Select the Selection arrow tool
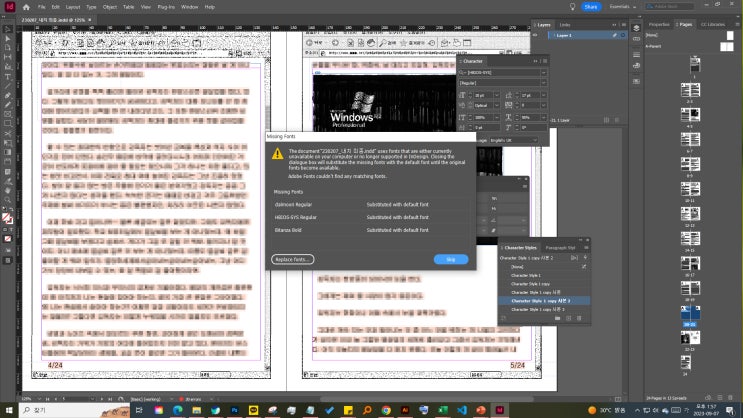This screenshot has width=743, height=418. [7, 30]
